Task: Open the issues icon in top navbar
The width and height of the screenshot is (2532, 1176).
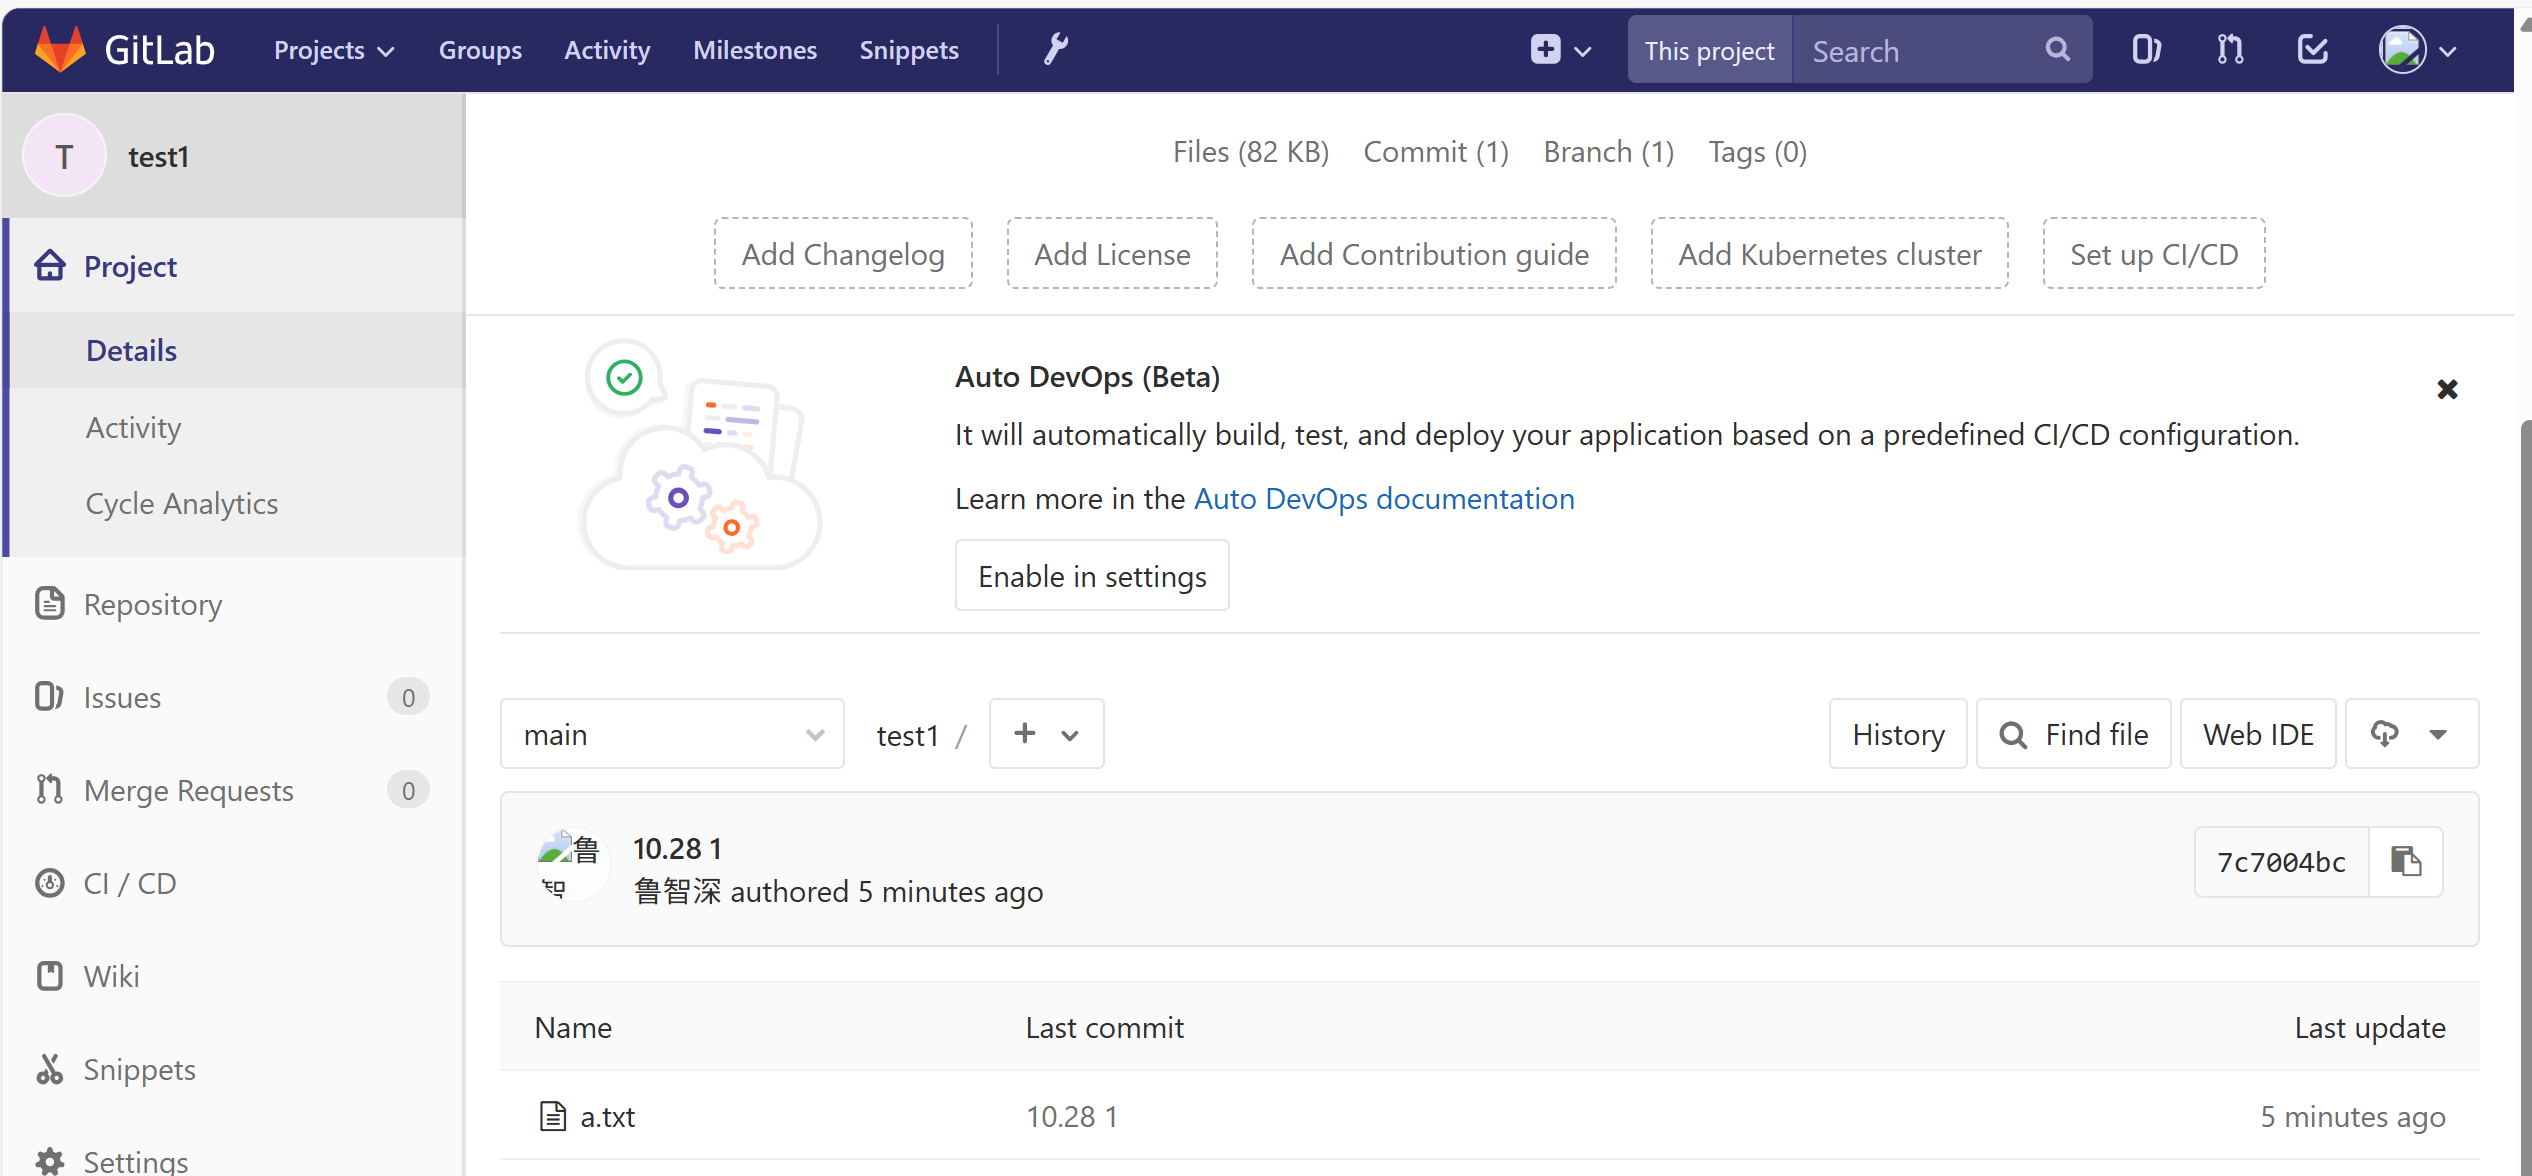Action: click(x=2146, y=50)
